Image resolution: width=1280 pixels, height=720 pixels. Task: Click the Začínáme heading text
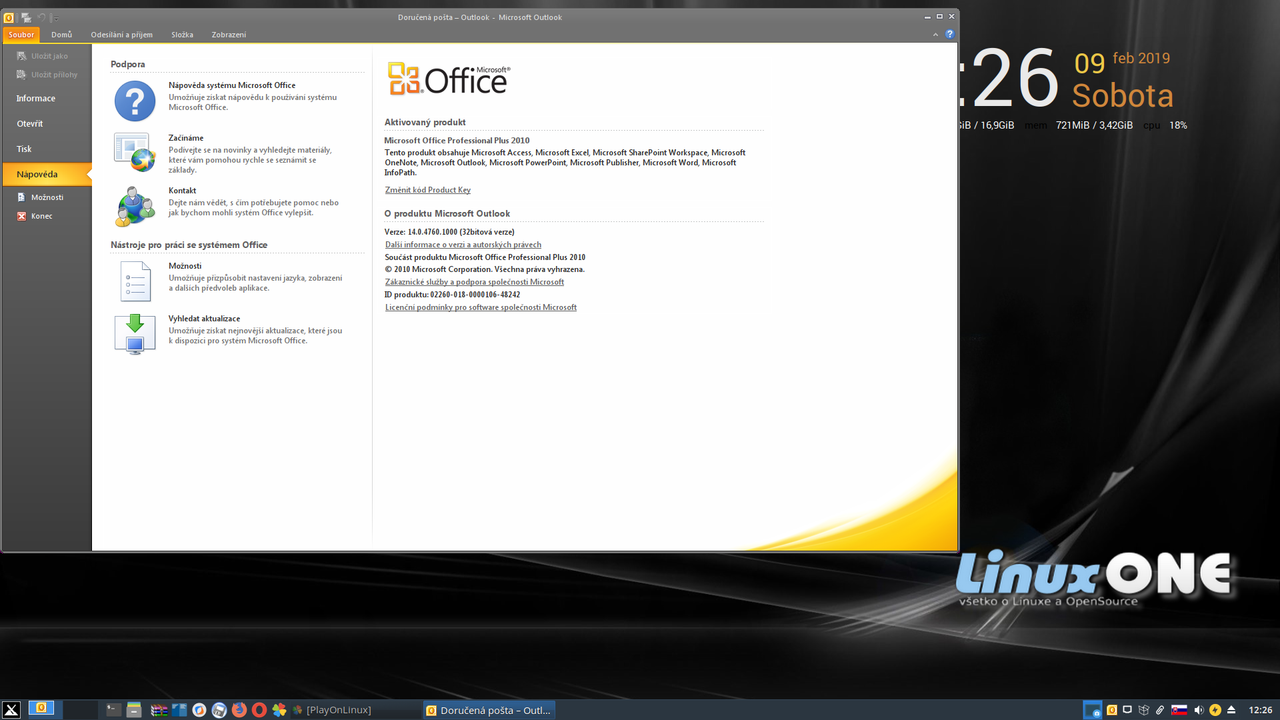(x=186, y=138)
